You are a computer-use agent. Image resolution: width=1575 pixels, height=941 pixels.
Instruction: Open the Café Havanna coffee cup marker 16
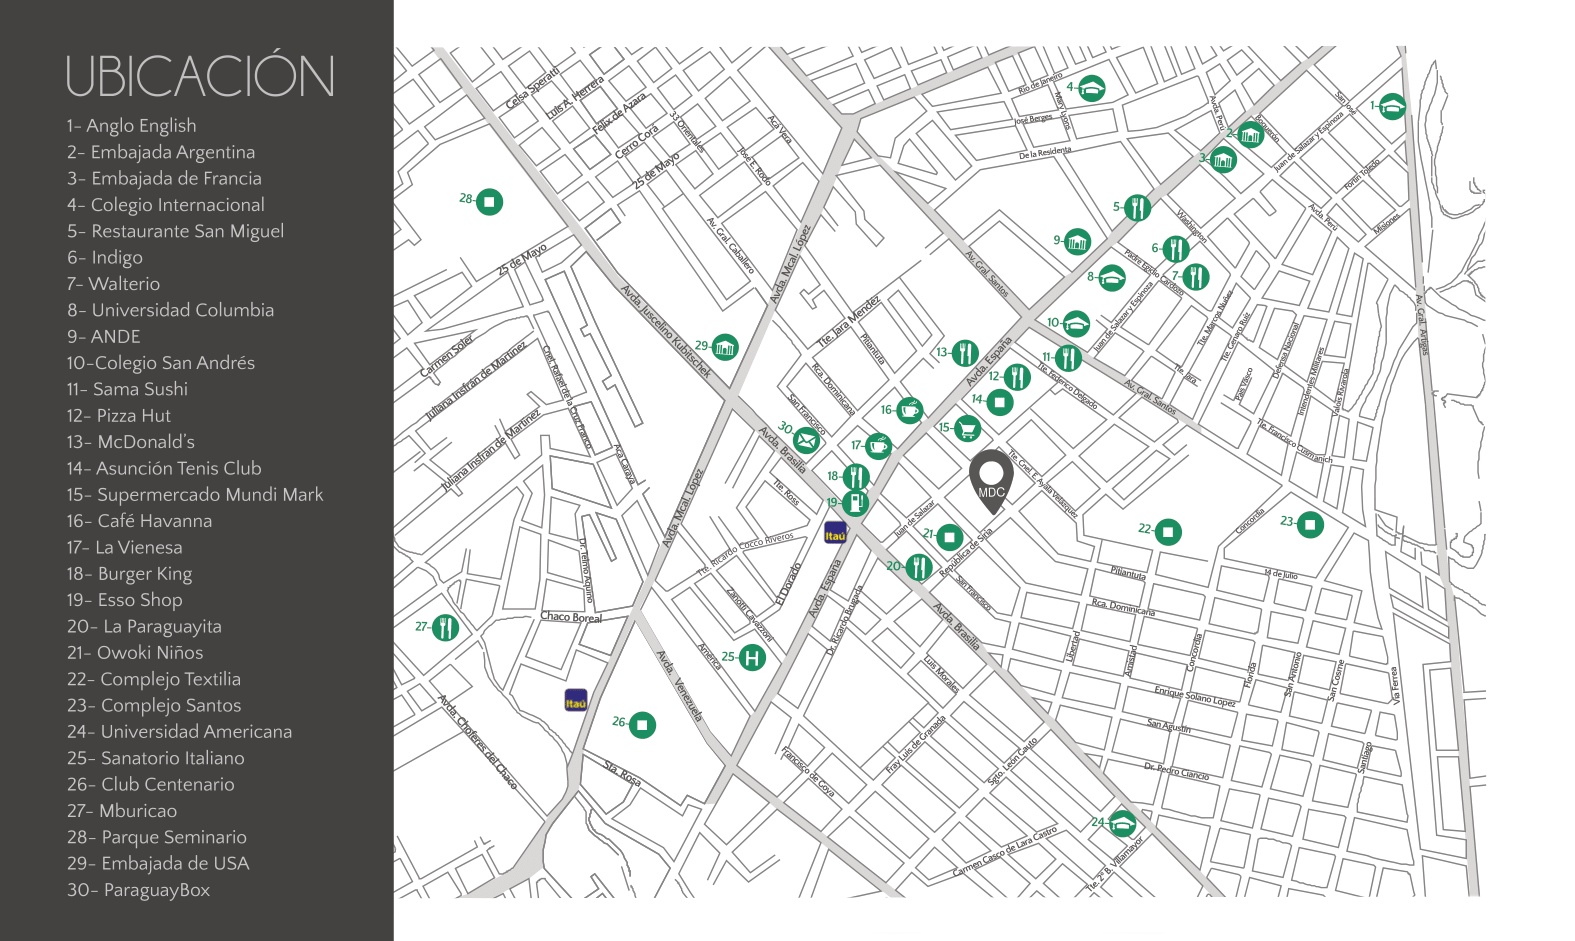coord(909,410)
